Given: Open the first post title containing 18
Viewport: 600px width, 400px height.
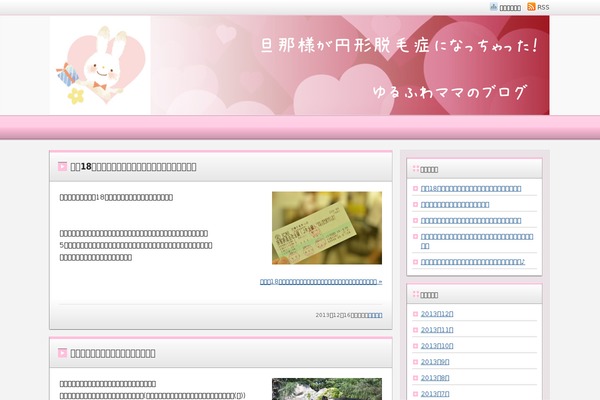Looking at the screenshot, I should 133,167.
